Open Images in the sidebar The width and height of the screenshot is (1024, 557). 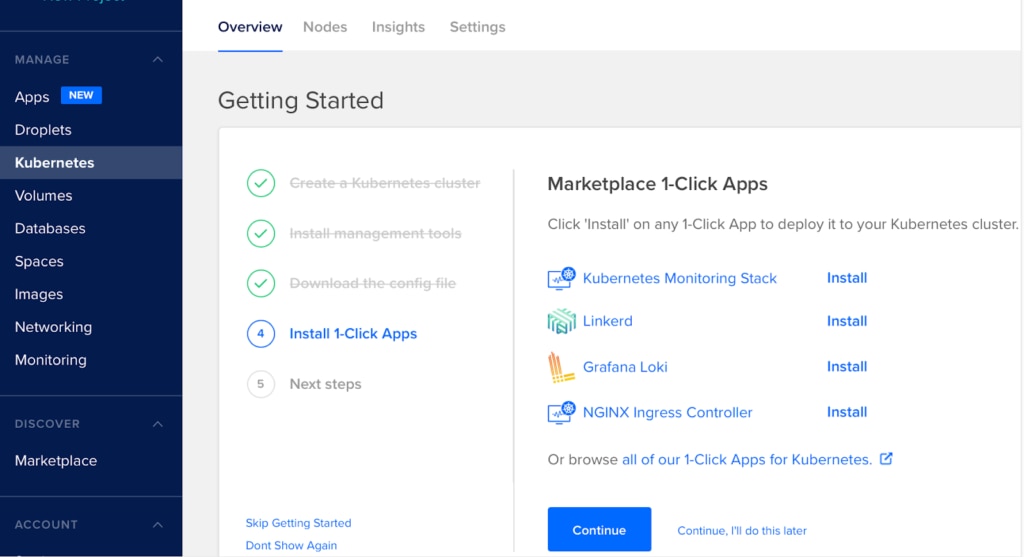[x=39, y=294]
